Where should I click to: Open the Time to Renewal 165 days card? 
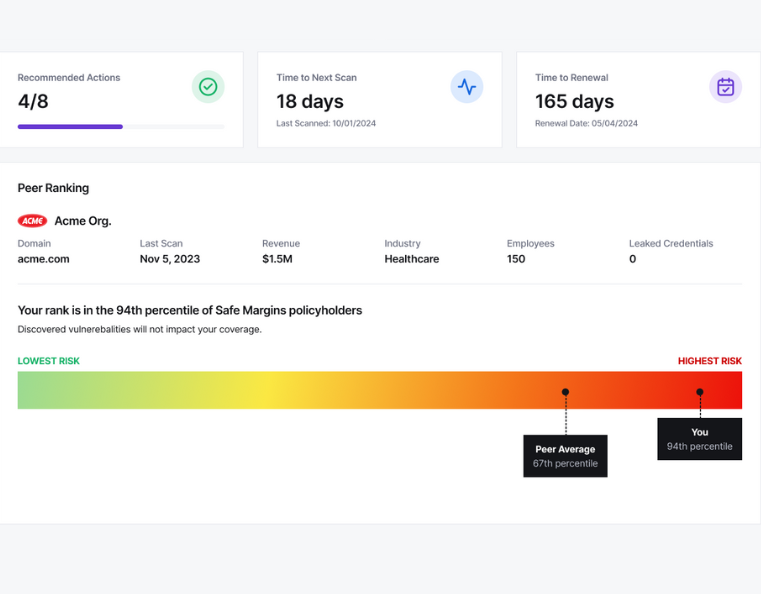(639, 99)
